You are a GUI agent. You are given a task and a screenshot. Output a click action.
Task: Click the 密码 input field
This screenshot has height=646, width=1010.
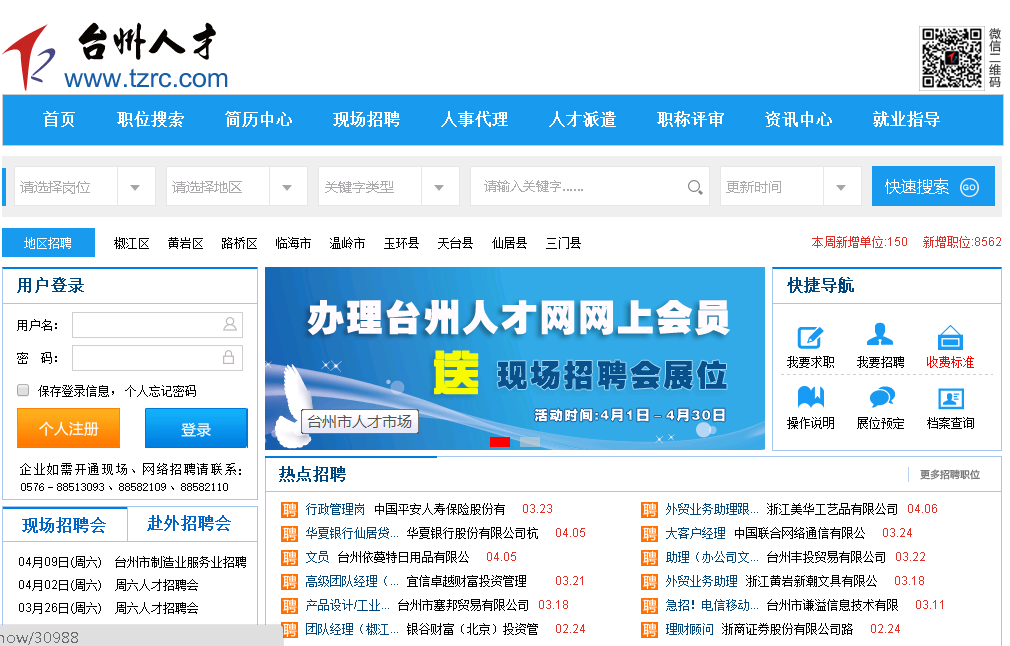coord(157,358)
